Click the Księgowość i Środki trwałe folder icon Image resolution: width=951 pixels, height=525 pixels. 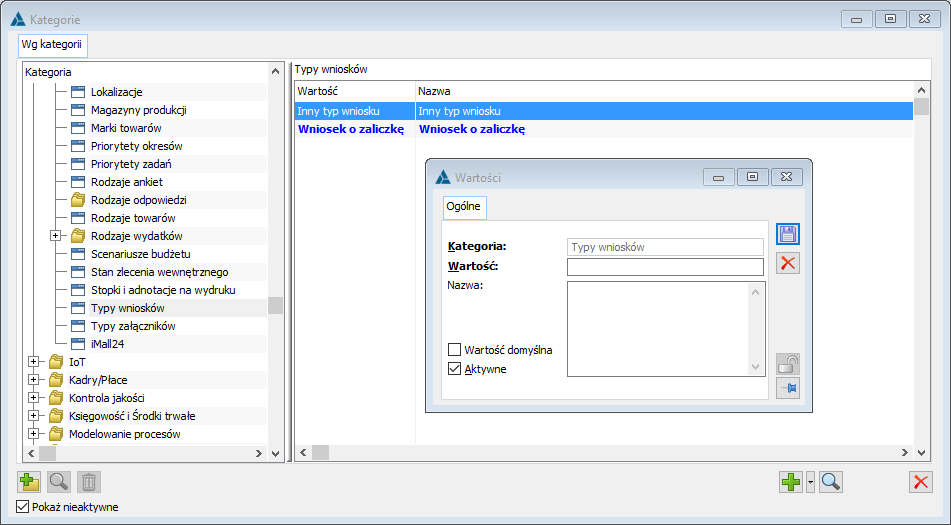[x=56, y=416]
